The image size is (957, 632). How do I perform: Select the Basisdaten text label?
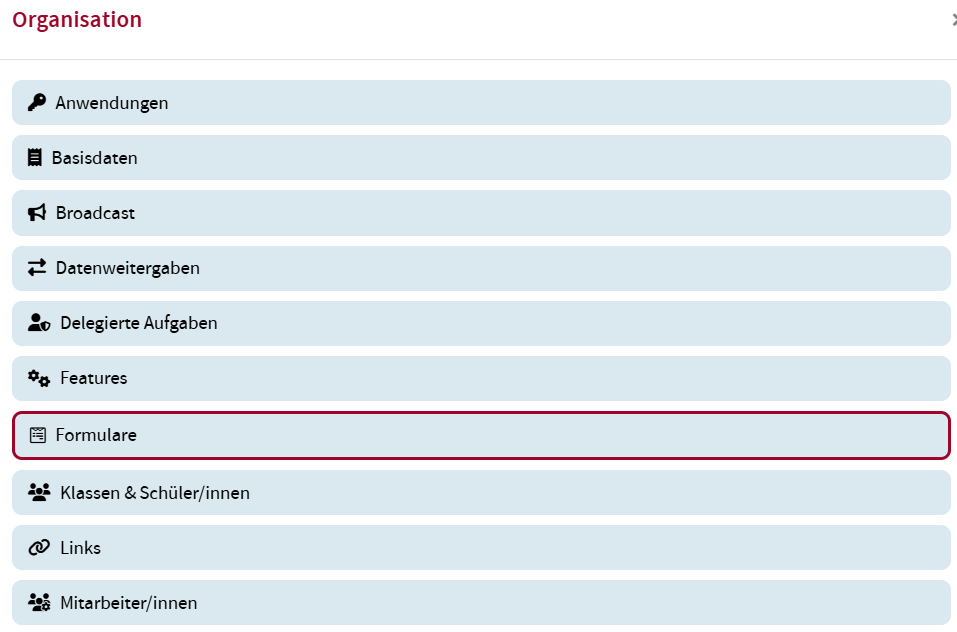95,158
